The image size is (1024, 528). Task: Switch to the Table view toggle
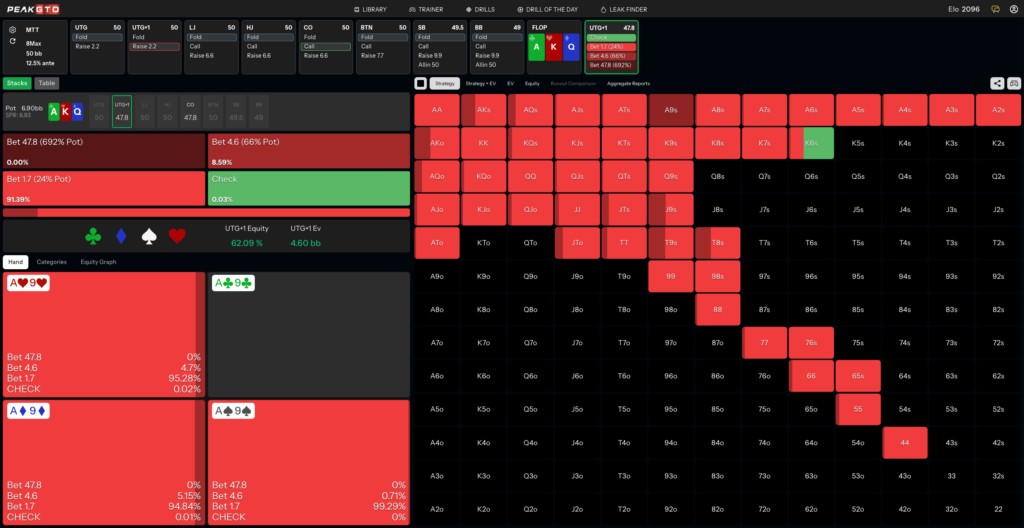(x=46, y=83)
